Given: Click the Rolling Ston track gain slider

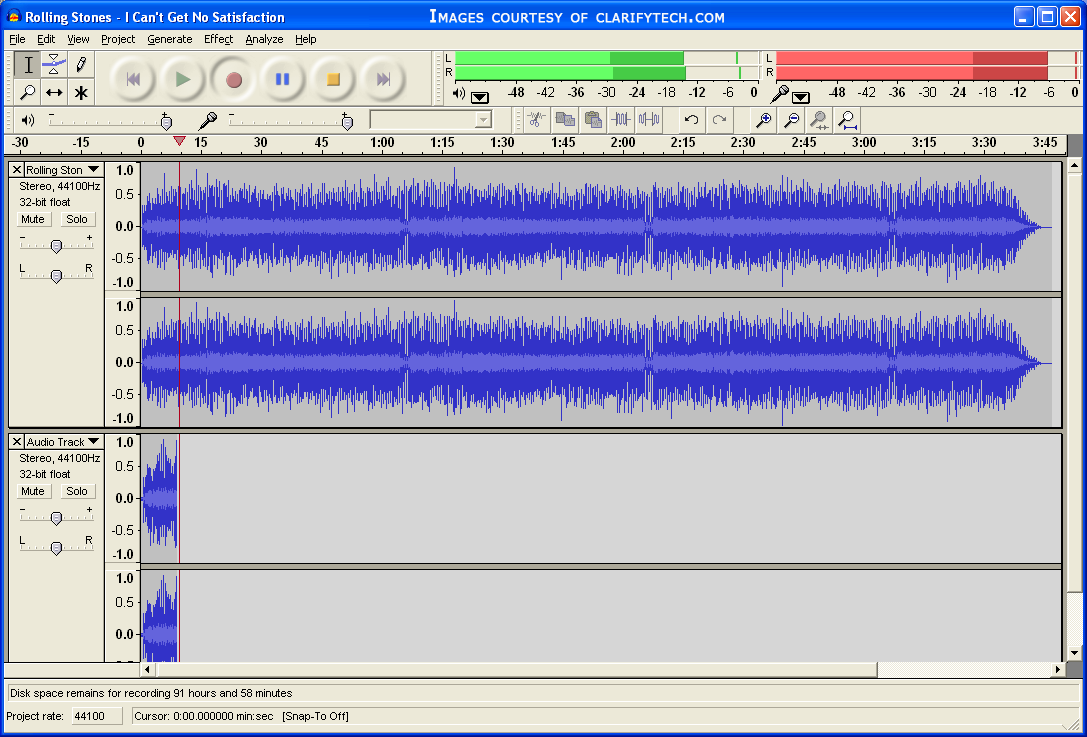Looking at the screenshot, I should click(x=56, y=246).
